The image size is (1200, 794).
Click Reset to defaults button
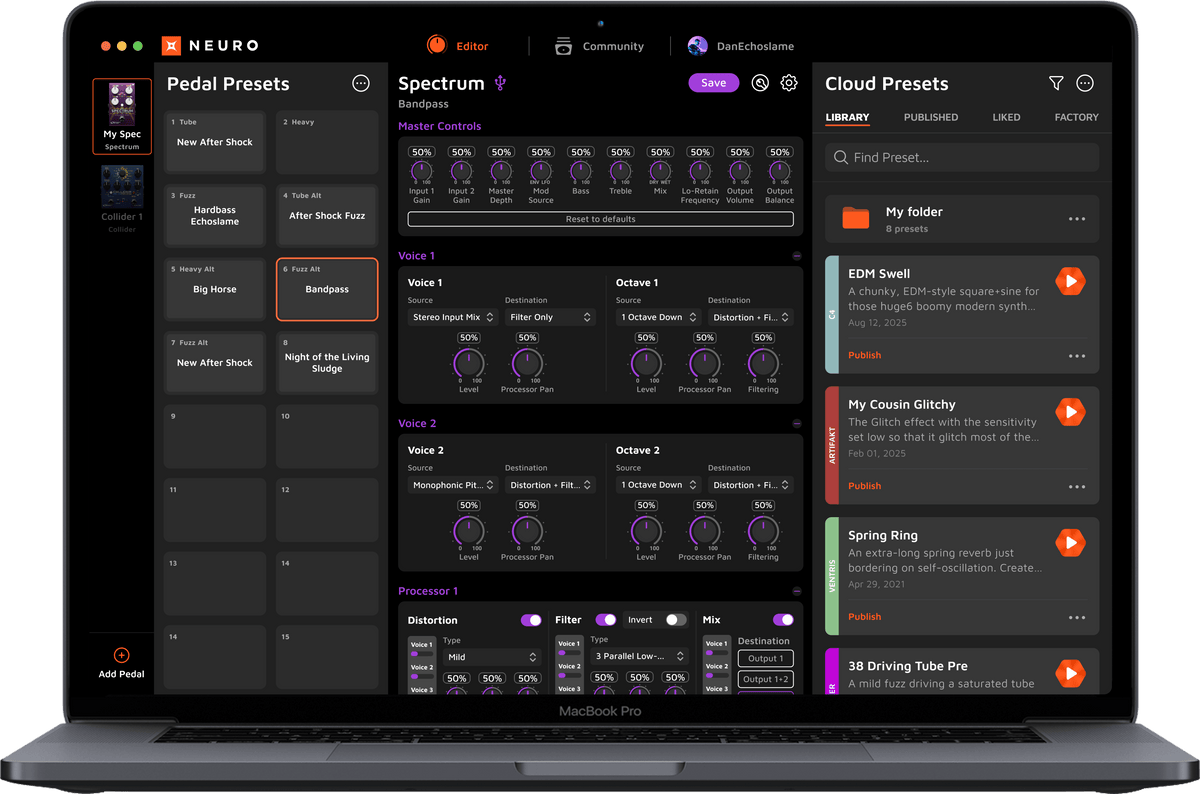point(601,219)
